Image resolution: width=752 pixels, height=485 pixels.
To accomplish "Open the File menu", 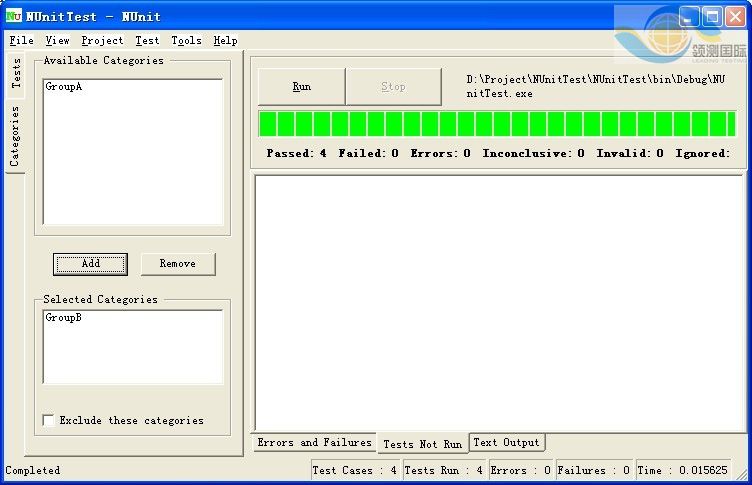I will click(x=22, y=40).
